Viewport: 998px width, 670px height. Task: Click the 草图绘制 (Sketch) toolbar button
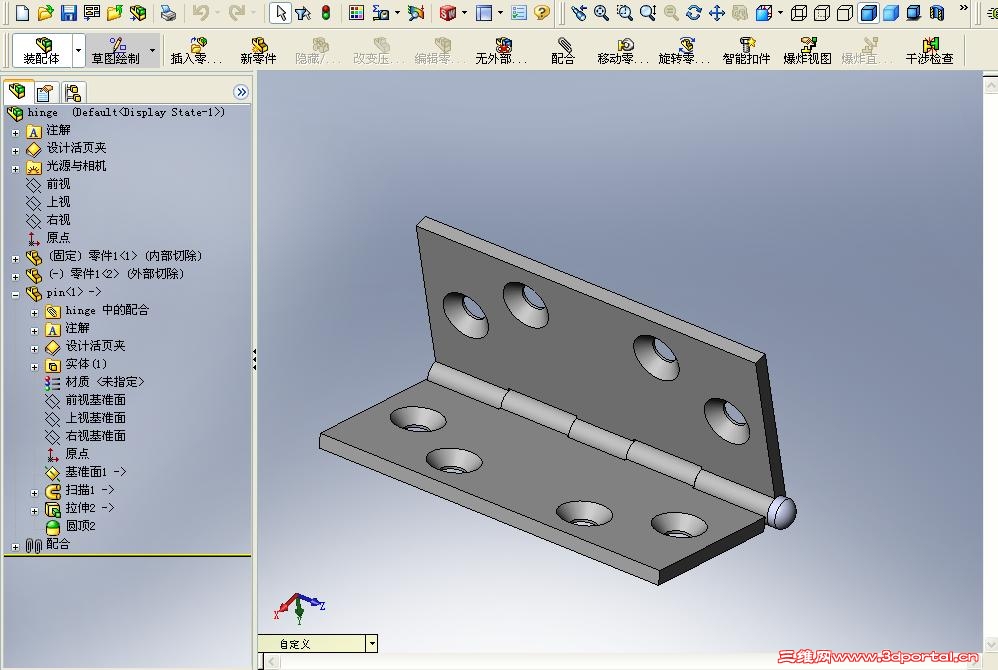pyautogui.click(x=115, y=50)
